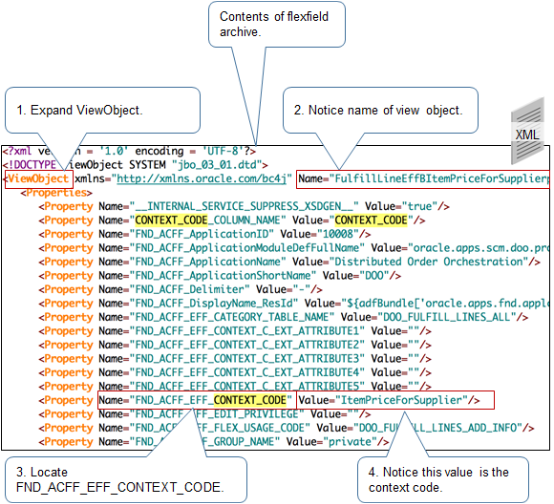554x504 pixels.
Task: Click the "DOO_FULFILL_LINES_ADD_INFO" value
Action: (x=438, y=428)
